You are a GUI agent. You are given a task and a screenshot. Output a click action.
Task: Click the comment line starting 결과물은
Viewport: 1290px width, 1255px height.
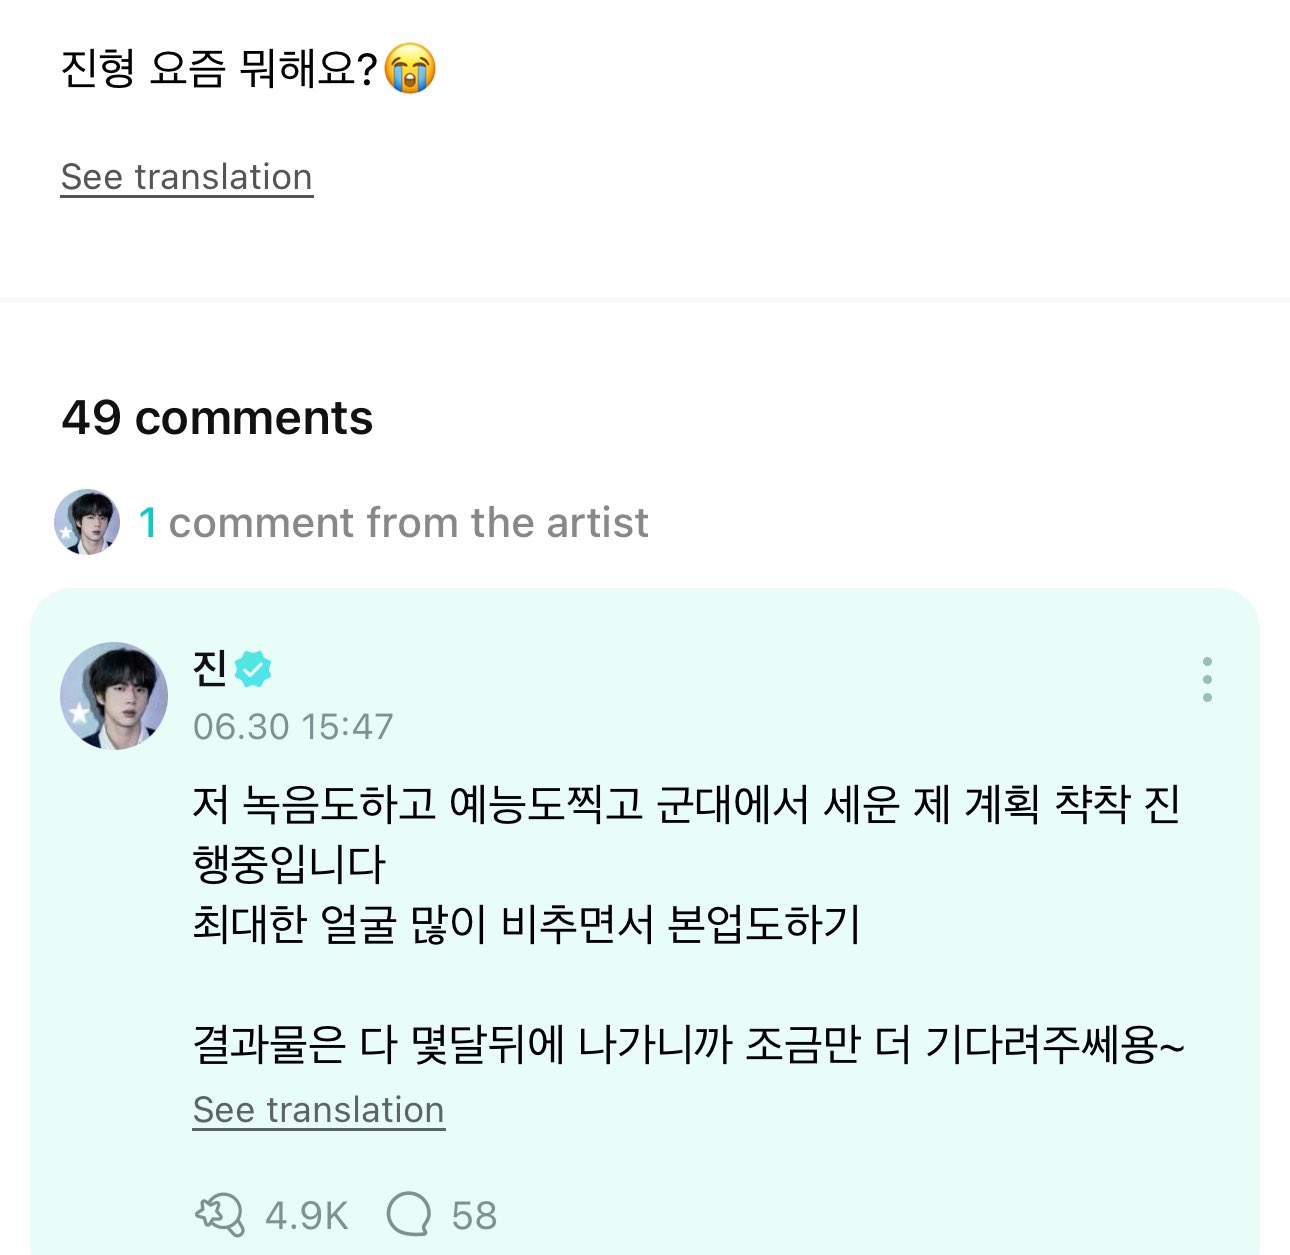(688, 1046)
